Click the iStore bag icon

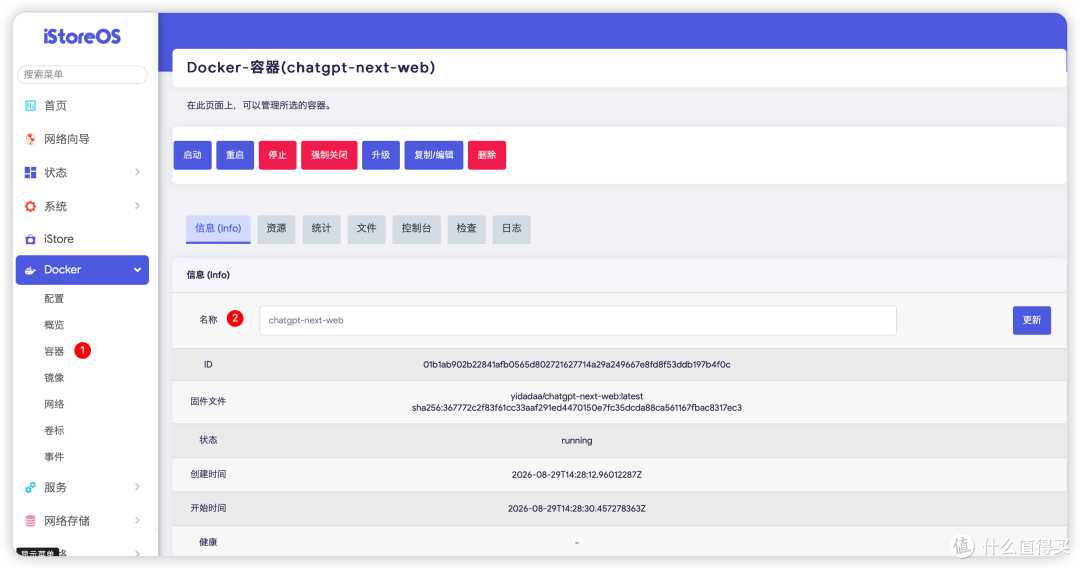(30, 239)
